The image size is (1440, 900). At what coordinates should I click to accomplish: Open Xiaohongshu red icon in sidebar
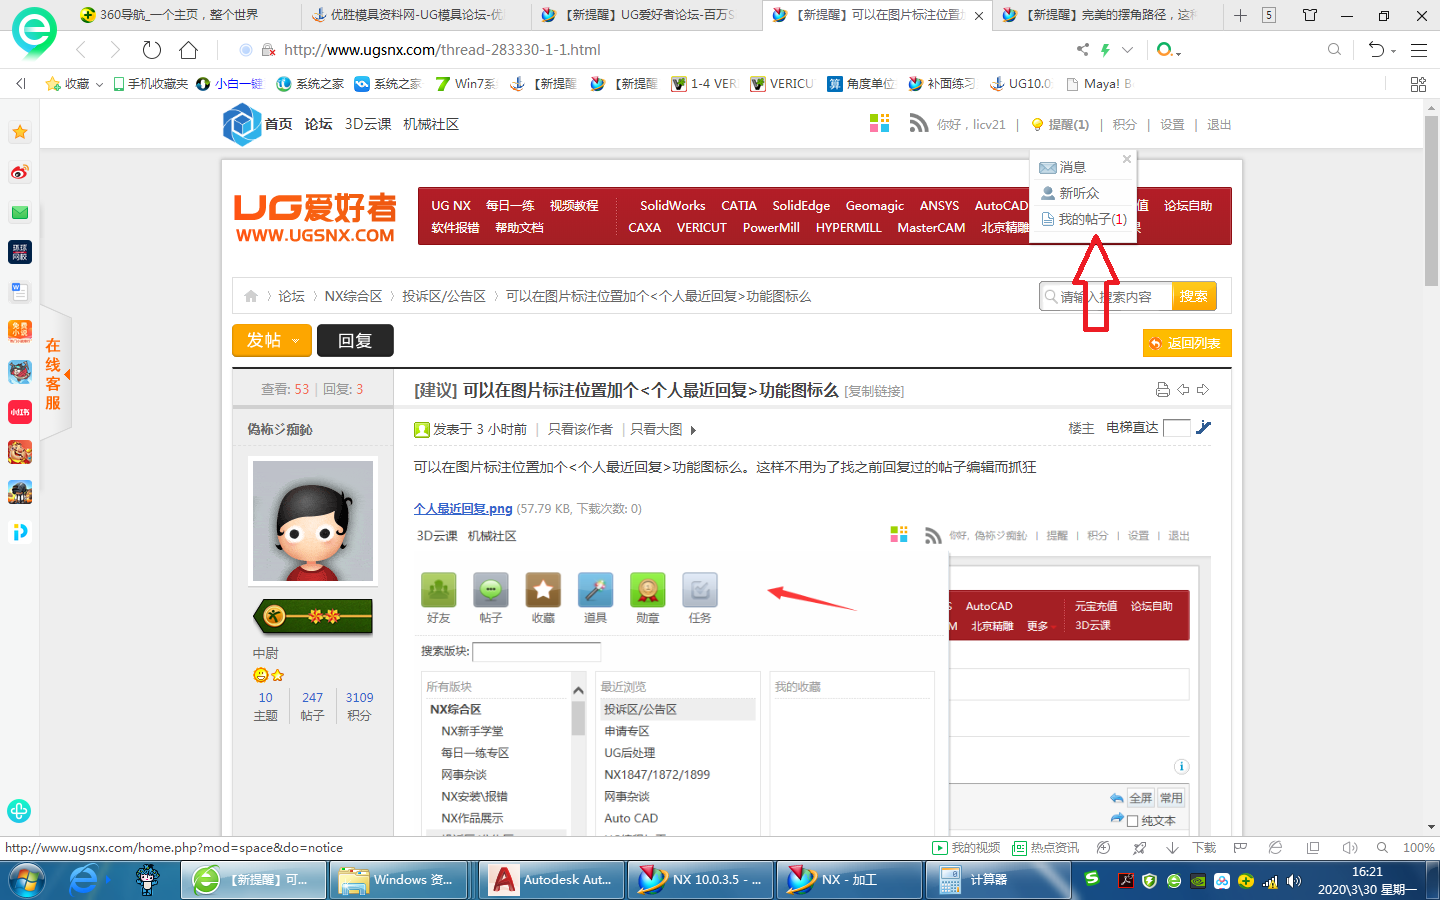click(x=20, y=412)
